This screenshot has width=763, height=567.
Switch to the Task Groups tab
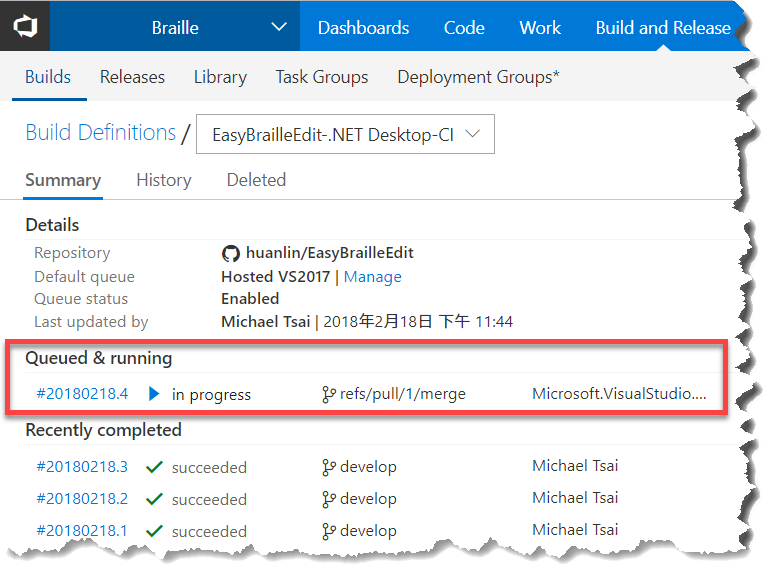322,77
